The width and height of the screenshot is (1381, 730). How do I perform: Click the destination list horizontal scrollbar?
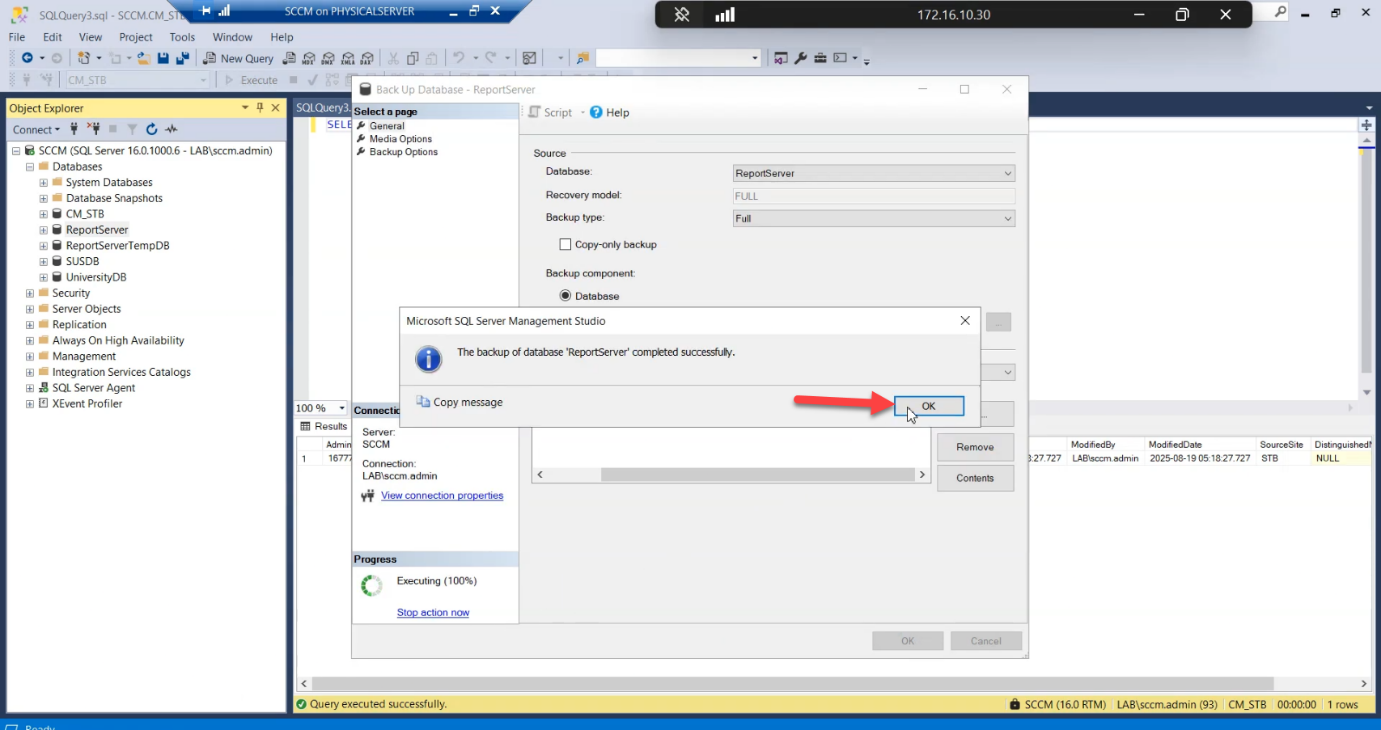[x=731, y=475]
